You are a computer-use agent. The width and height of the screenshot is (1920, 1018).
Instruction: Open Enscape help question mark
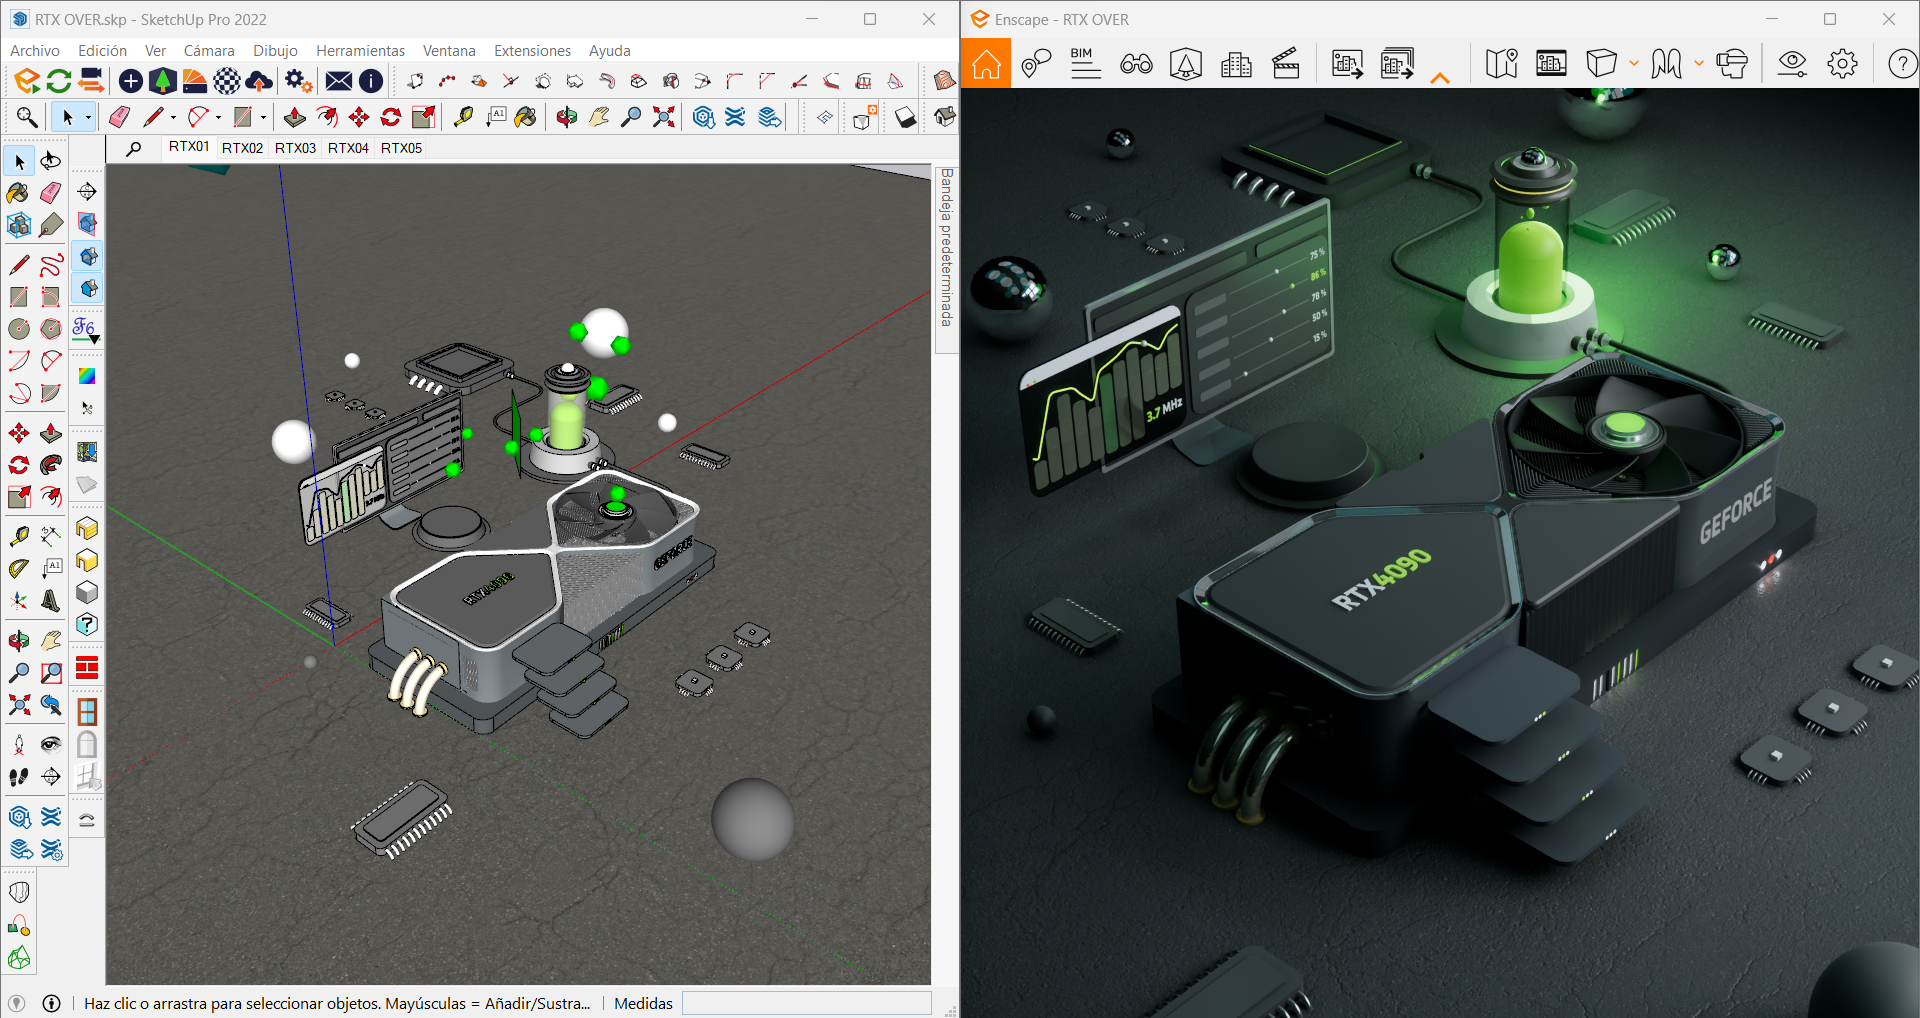click(x=1902, y=64)
